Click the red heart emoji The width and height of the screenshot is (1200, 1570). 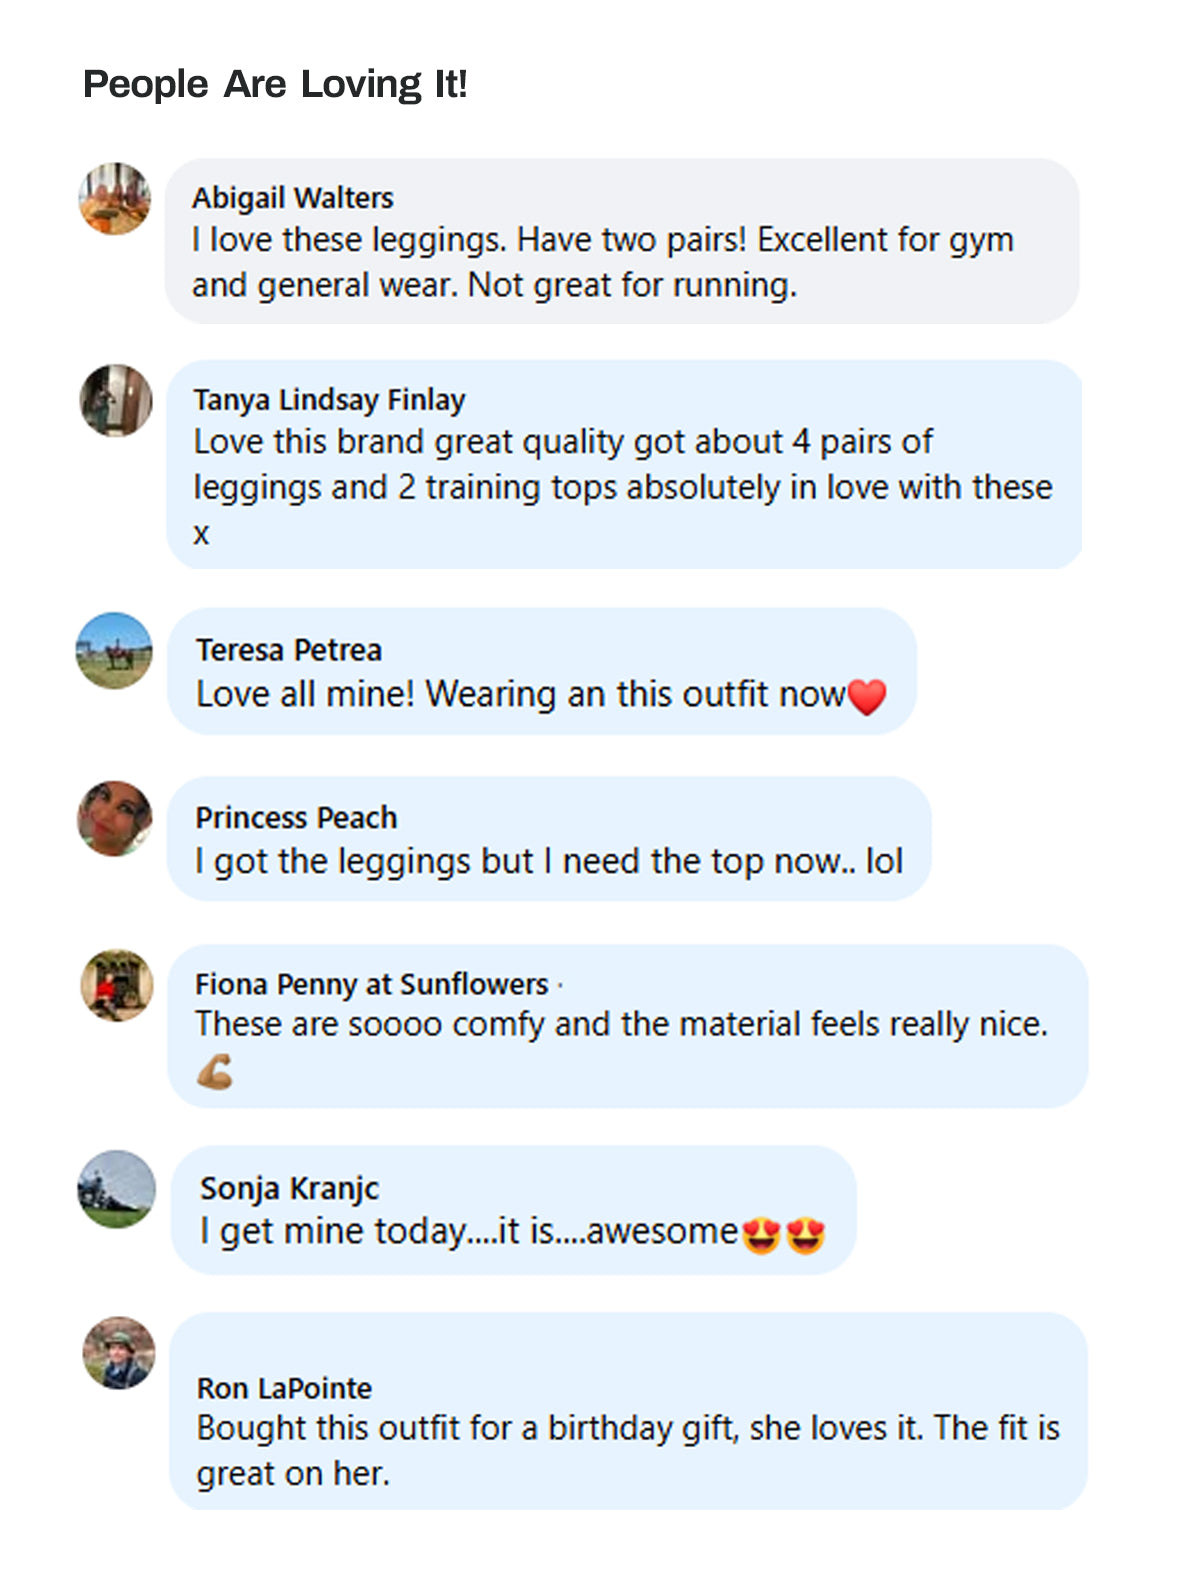coord(867,697)
